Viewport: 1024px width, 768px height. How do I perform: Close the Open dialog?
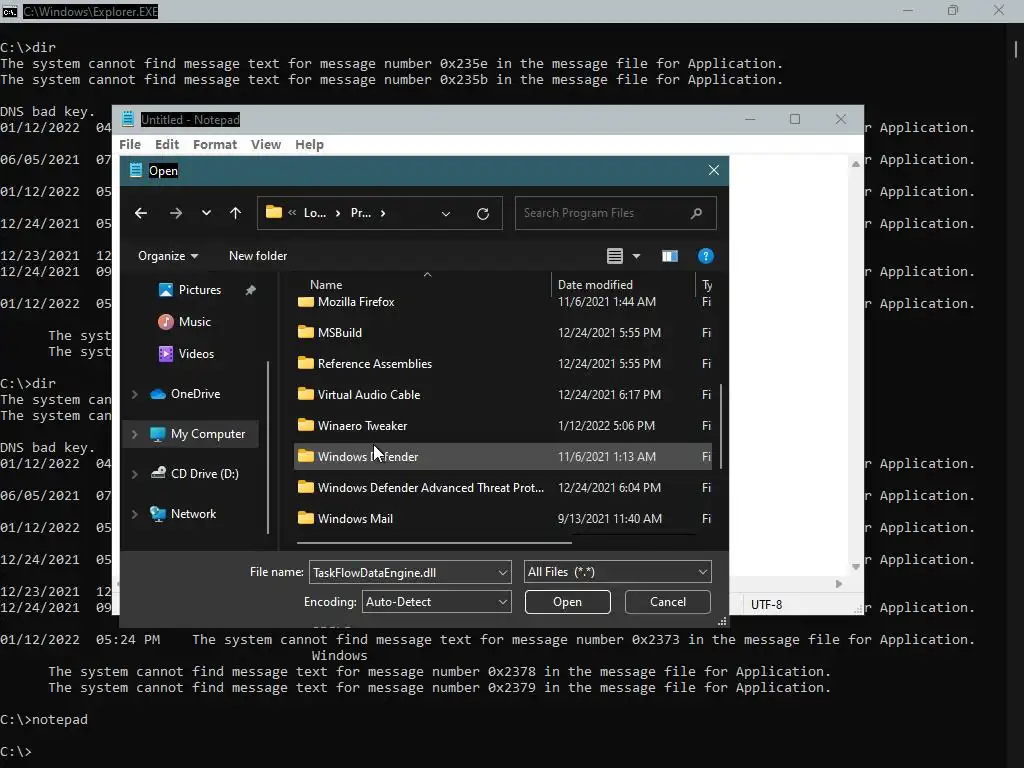714,170
